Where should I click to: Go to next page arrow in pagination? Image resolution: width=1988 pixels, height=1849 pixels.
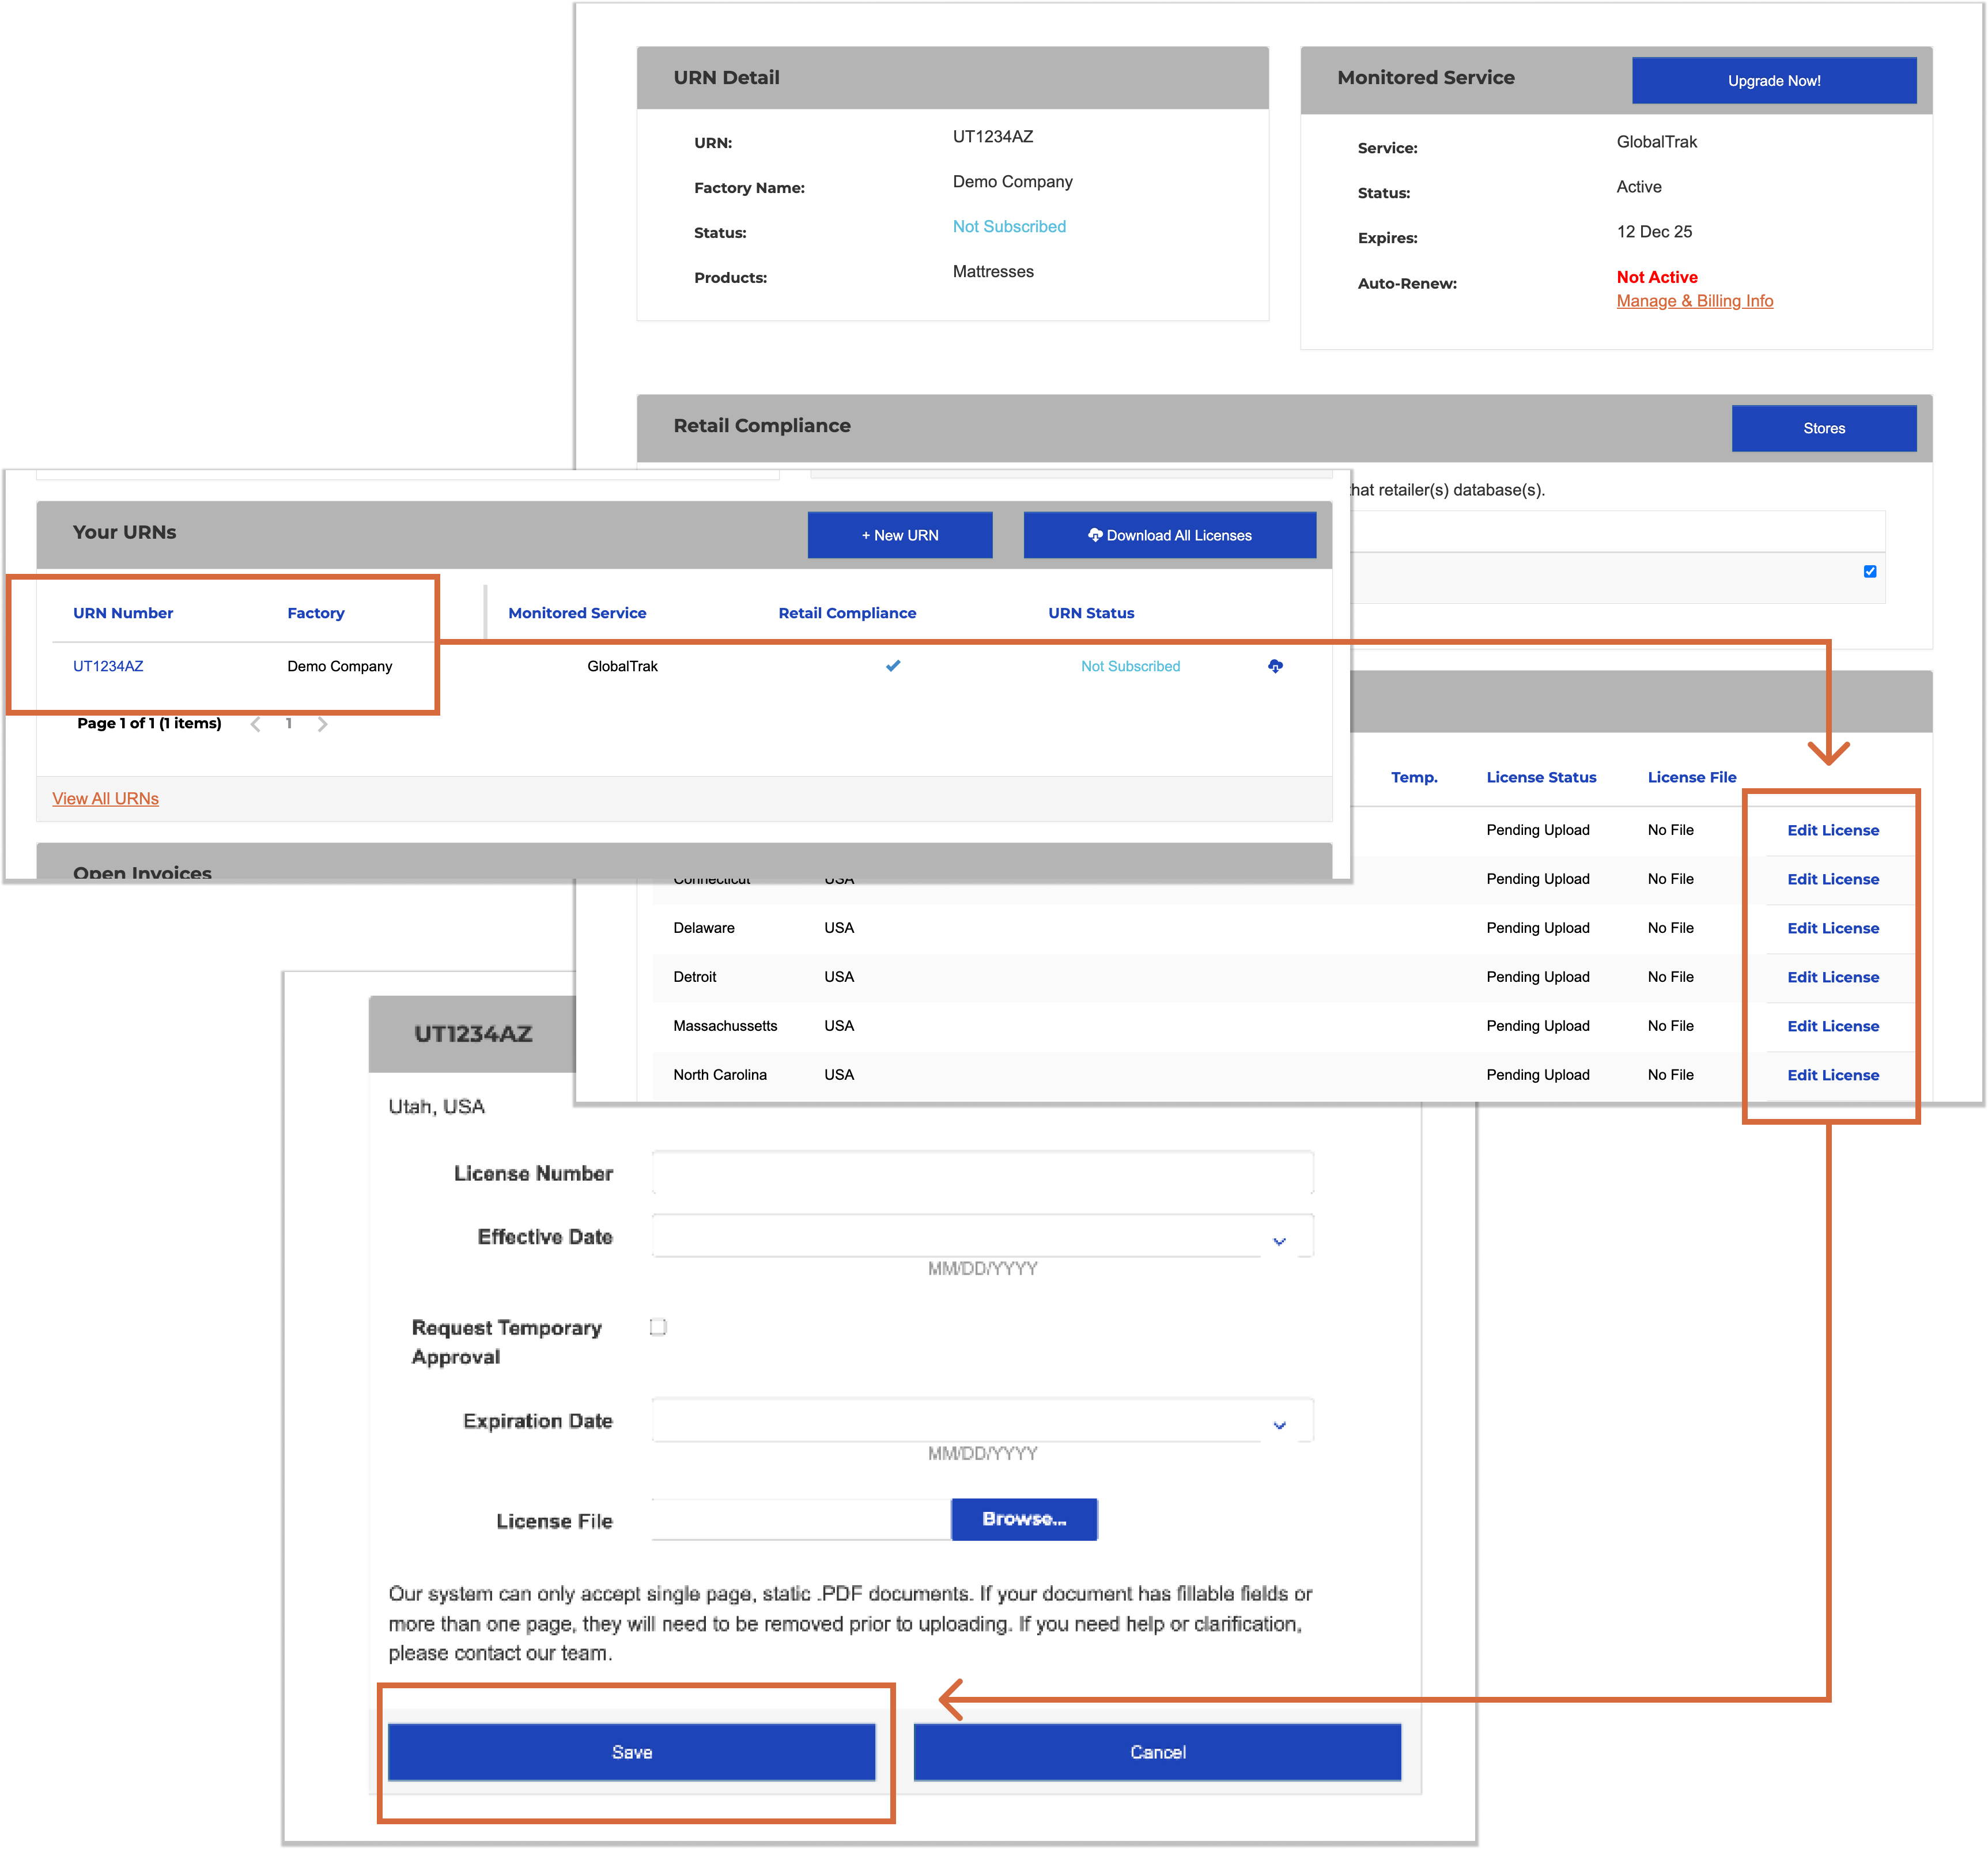[x=322, y=724]
